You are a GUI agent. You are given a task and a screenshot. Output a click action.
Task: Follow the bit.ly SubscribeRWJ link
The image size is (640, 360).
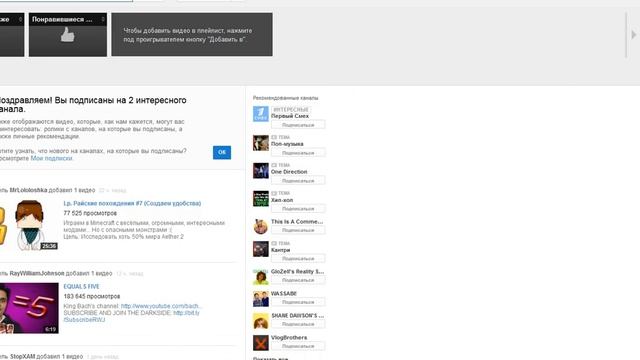tap(131, 316)
